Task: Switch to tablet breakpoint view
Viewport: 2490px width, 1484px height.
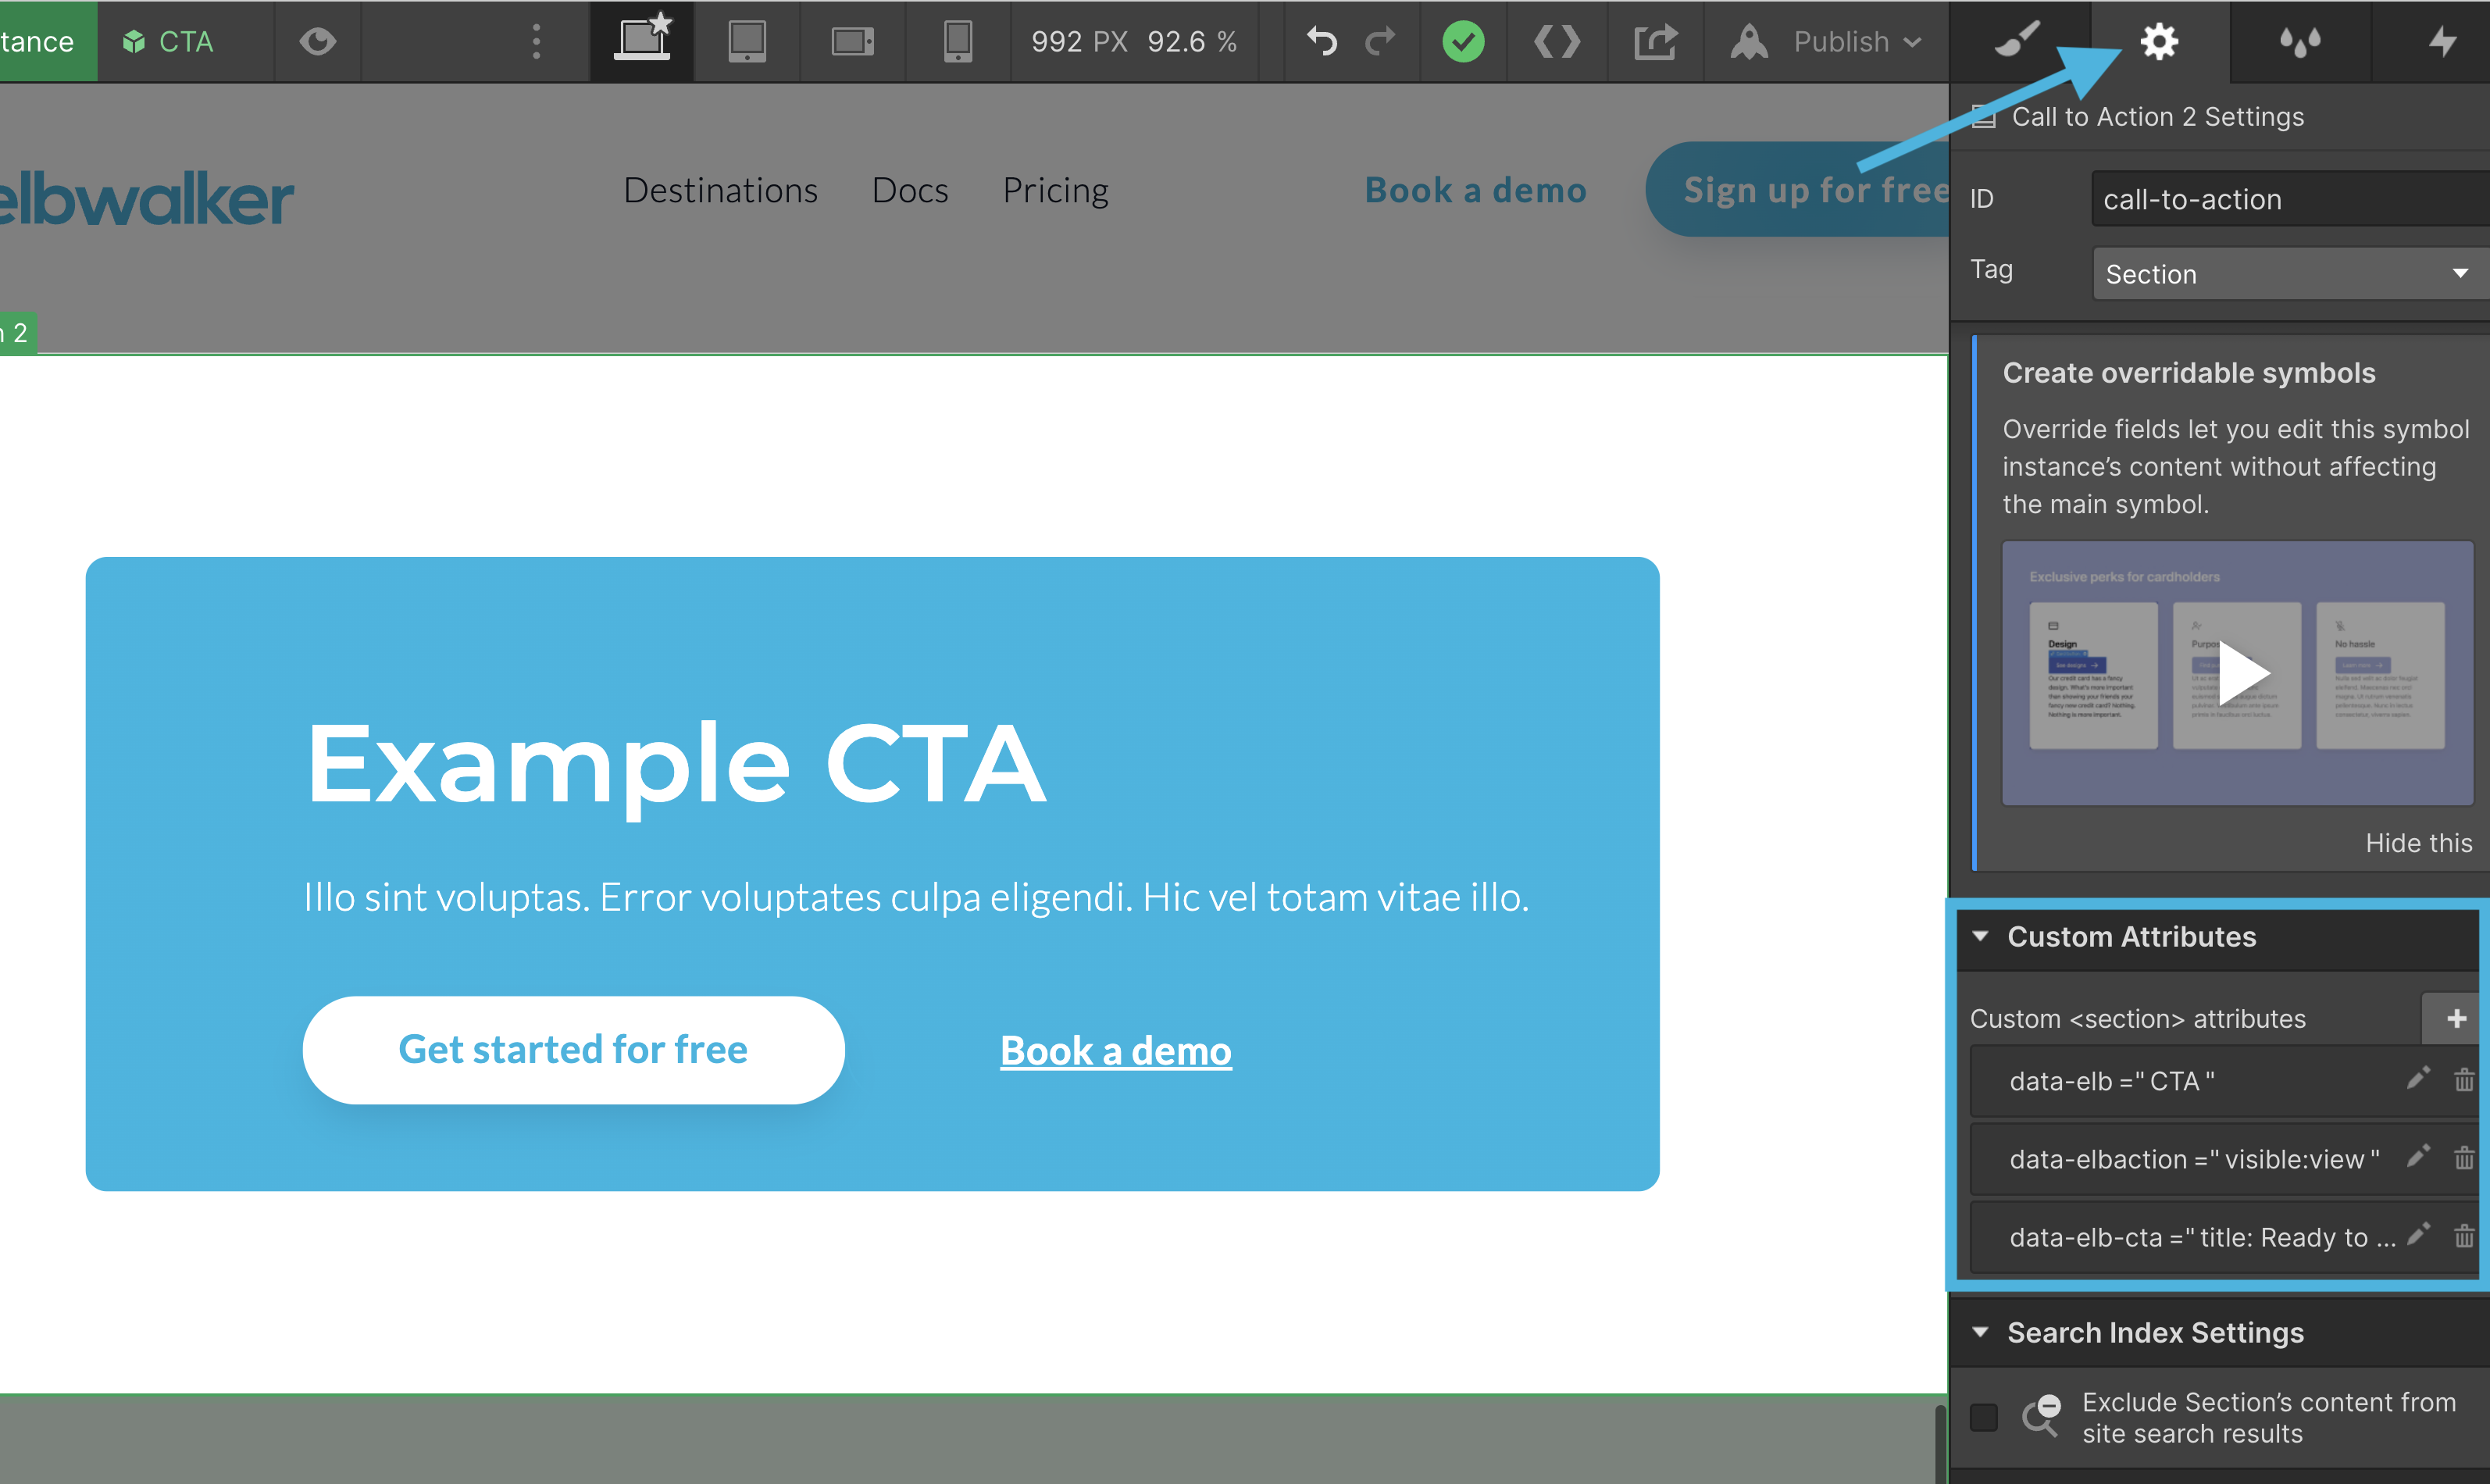Action: coord(746,42)
